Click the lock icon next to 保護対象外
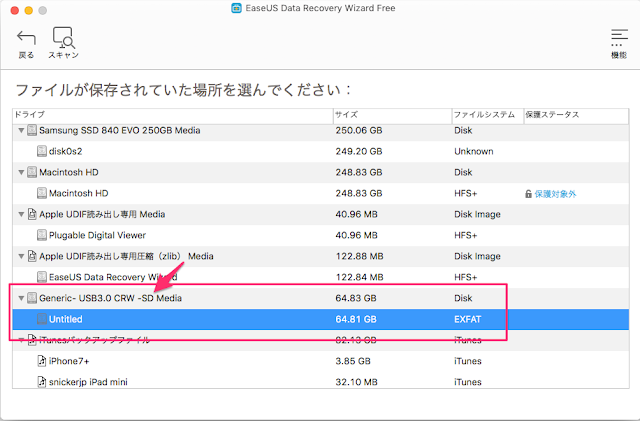Viewport: 640px width, 421px height. pyautogui.click(x=528, y=194)
